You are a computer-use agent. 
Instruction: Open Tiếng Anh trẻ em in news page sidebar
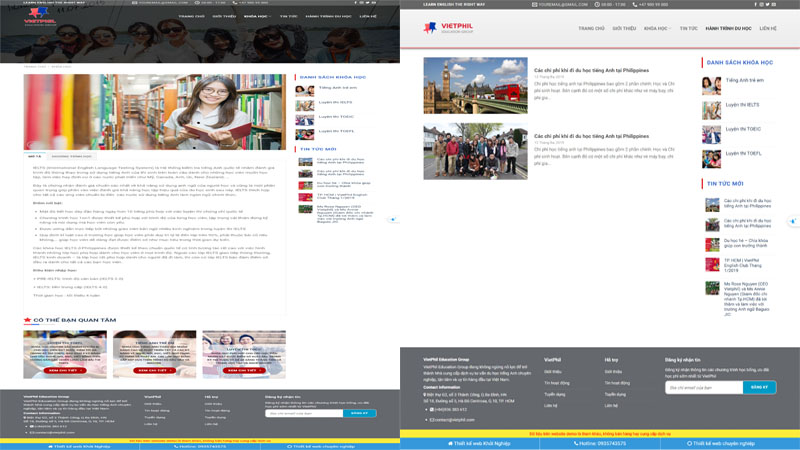(744, 81)
